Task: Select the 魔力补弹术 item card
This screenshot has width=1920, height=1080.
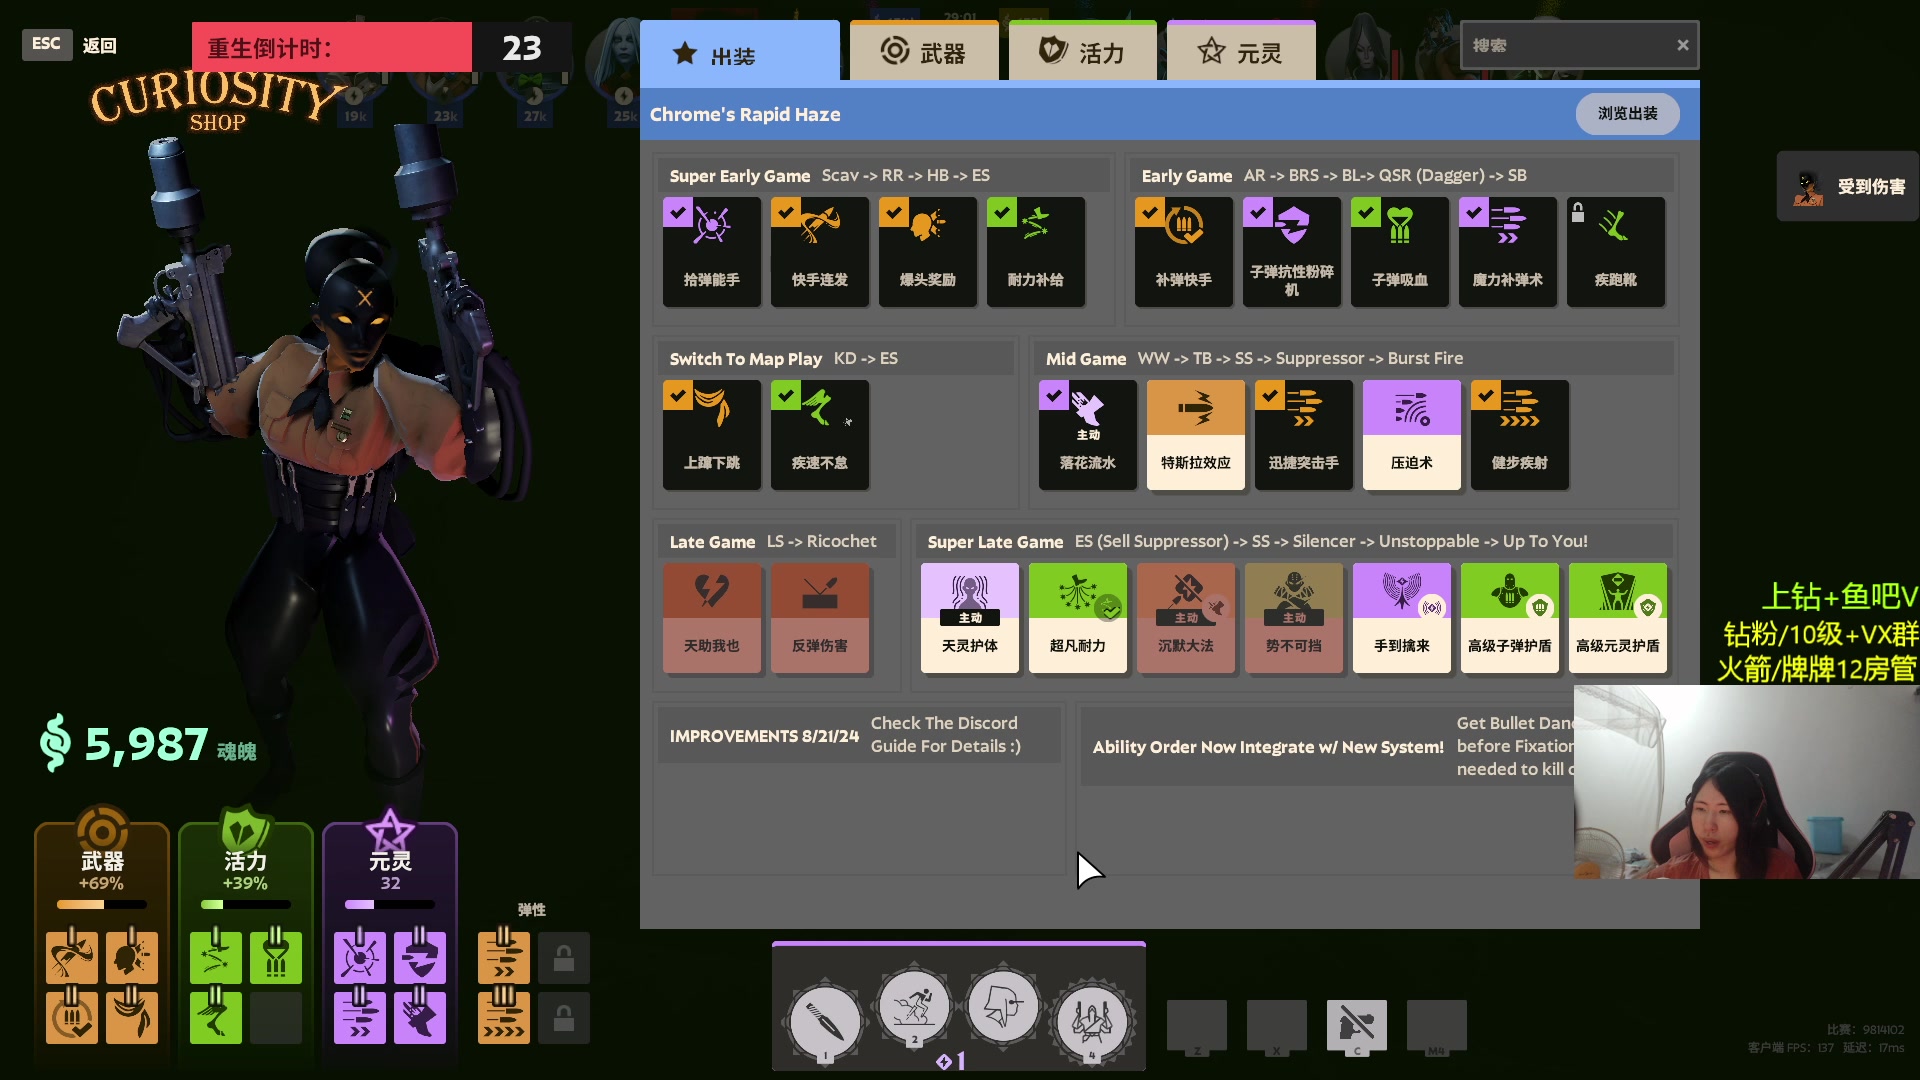Action: (x=1507, y=252)
